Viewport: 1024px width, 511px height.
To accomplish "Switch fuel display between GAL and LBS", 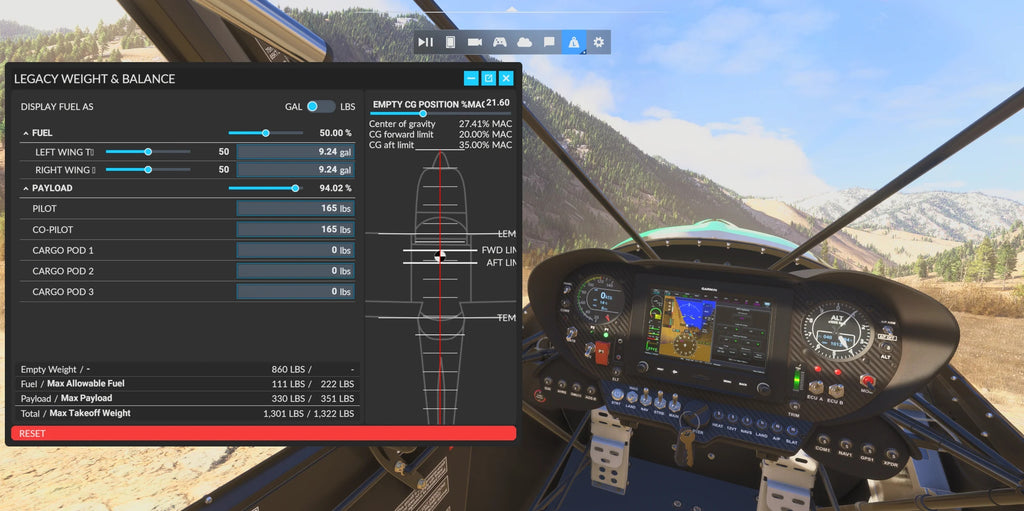I will pos(320,106).
